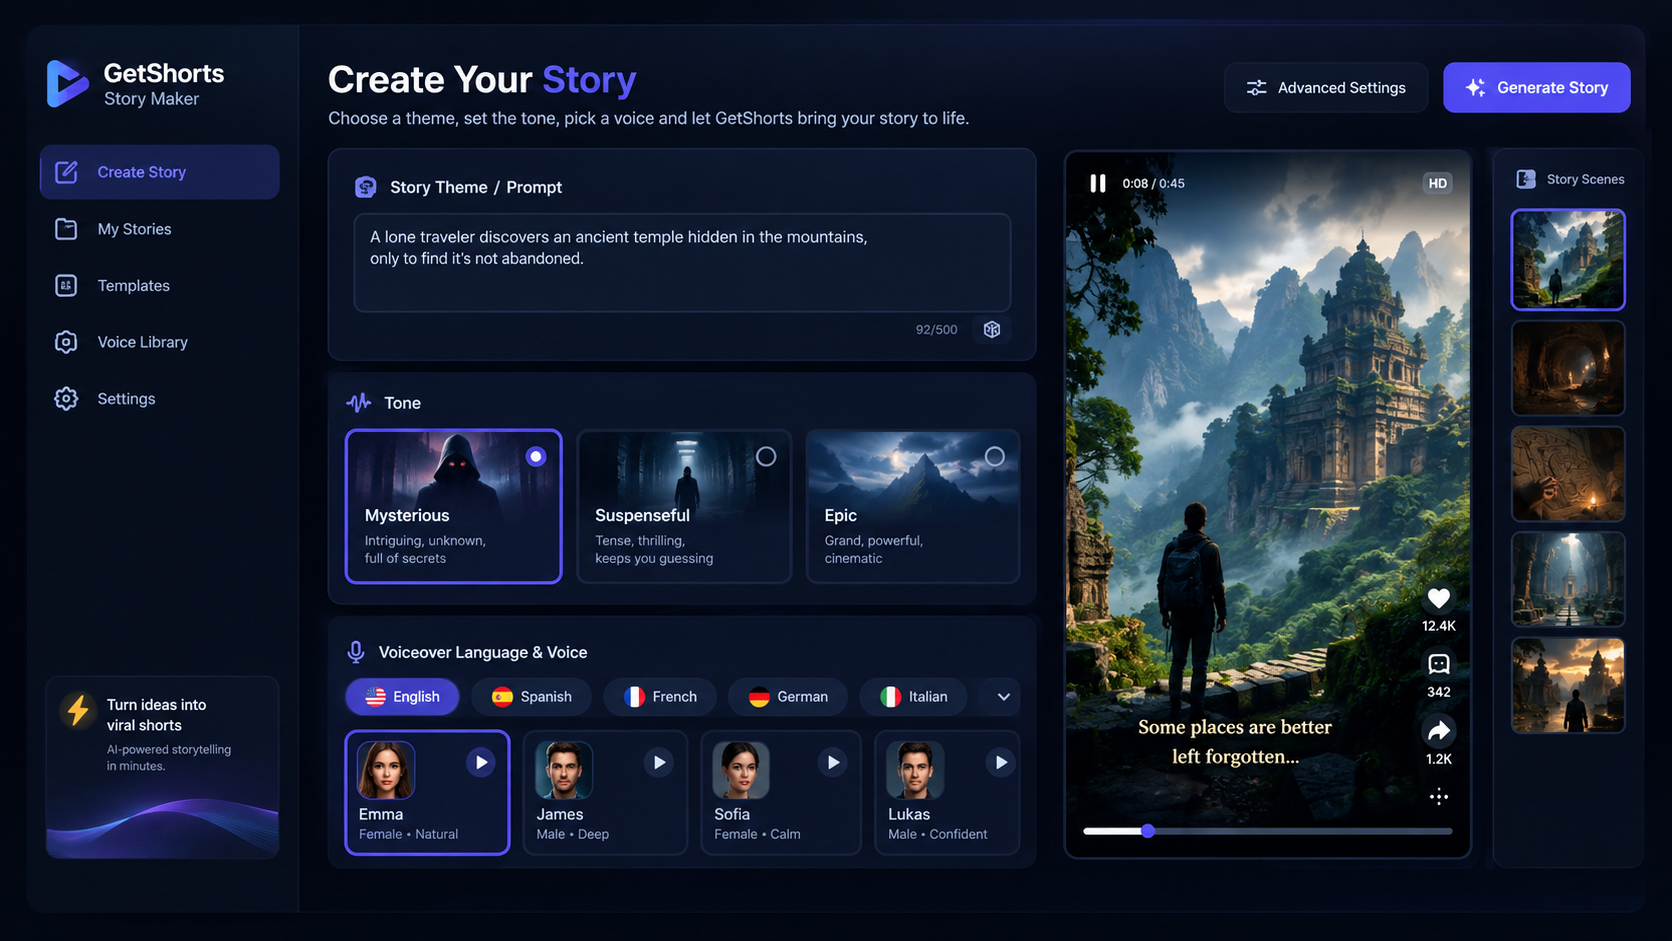Select the Sofia voice card

(781, 792)
